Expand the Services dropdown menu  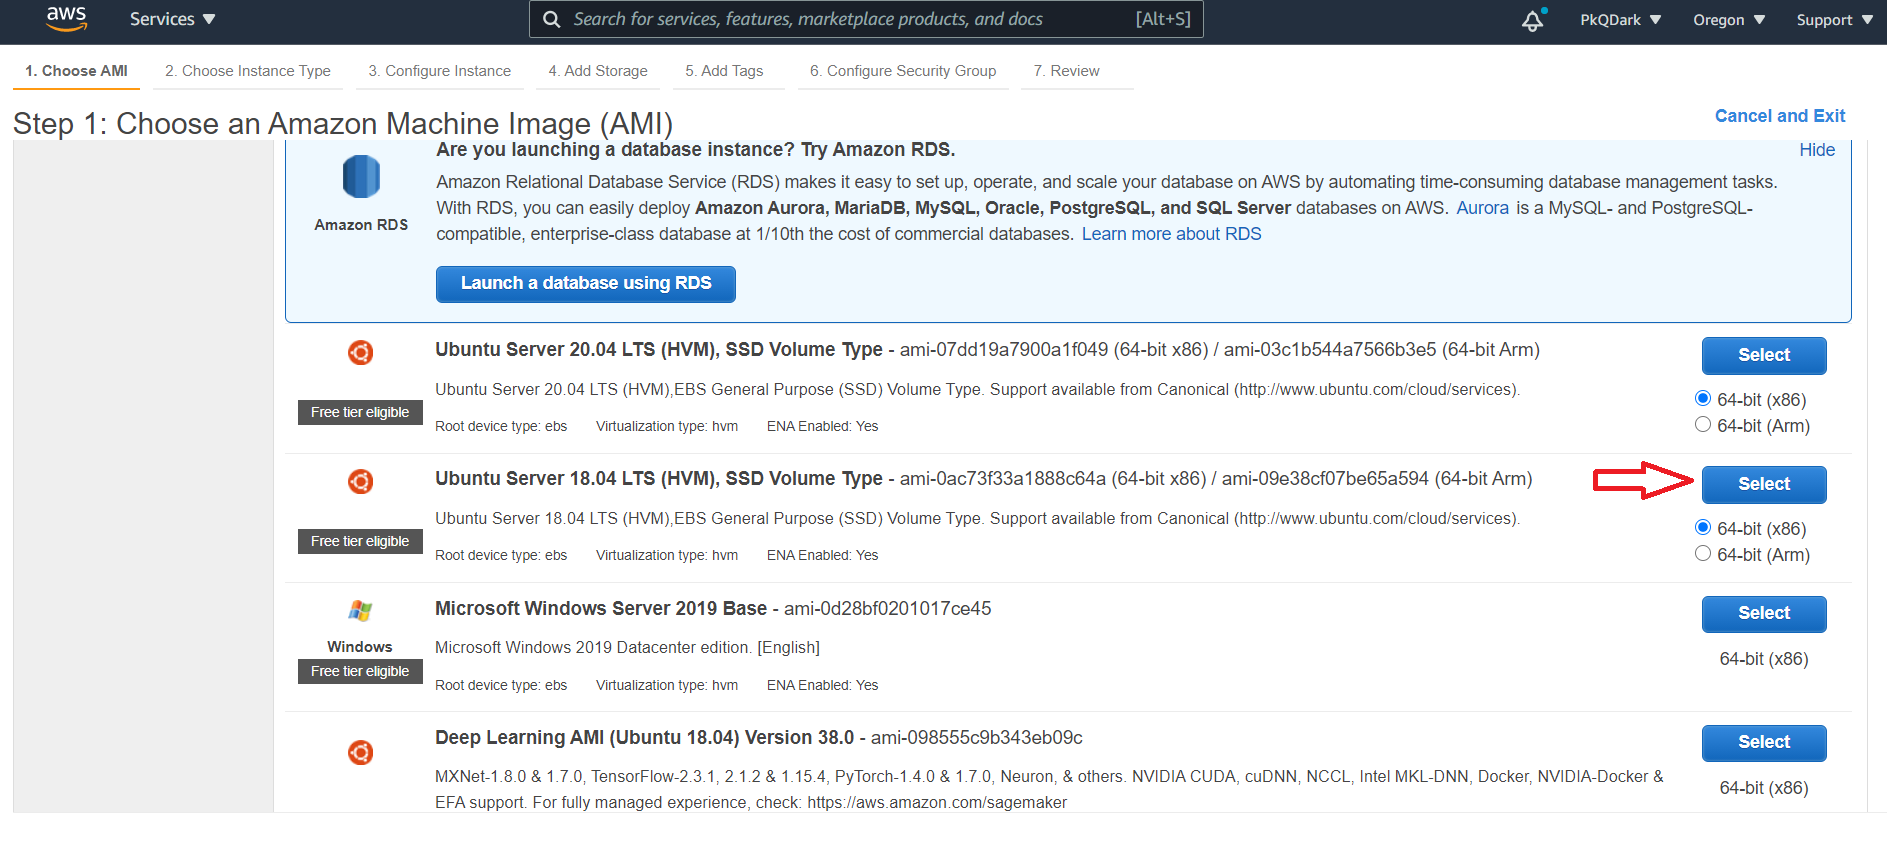[172, 19]
